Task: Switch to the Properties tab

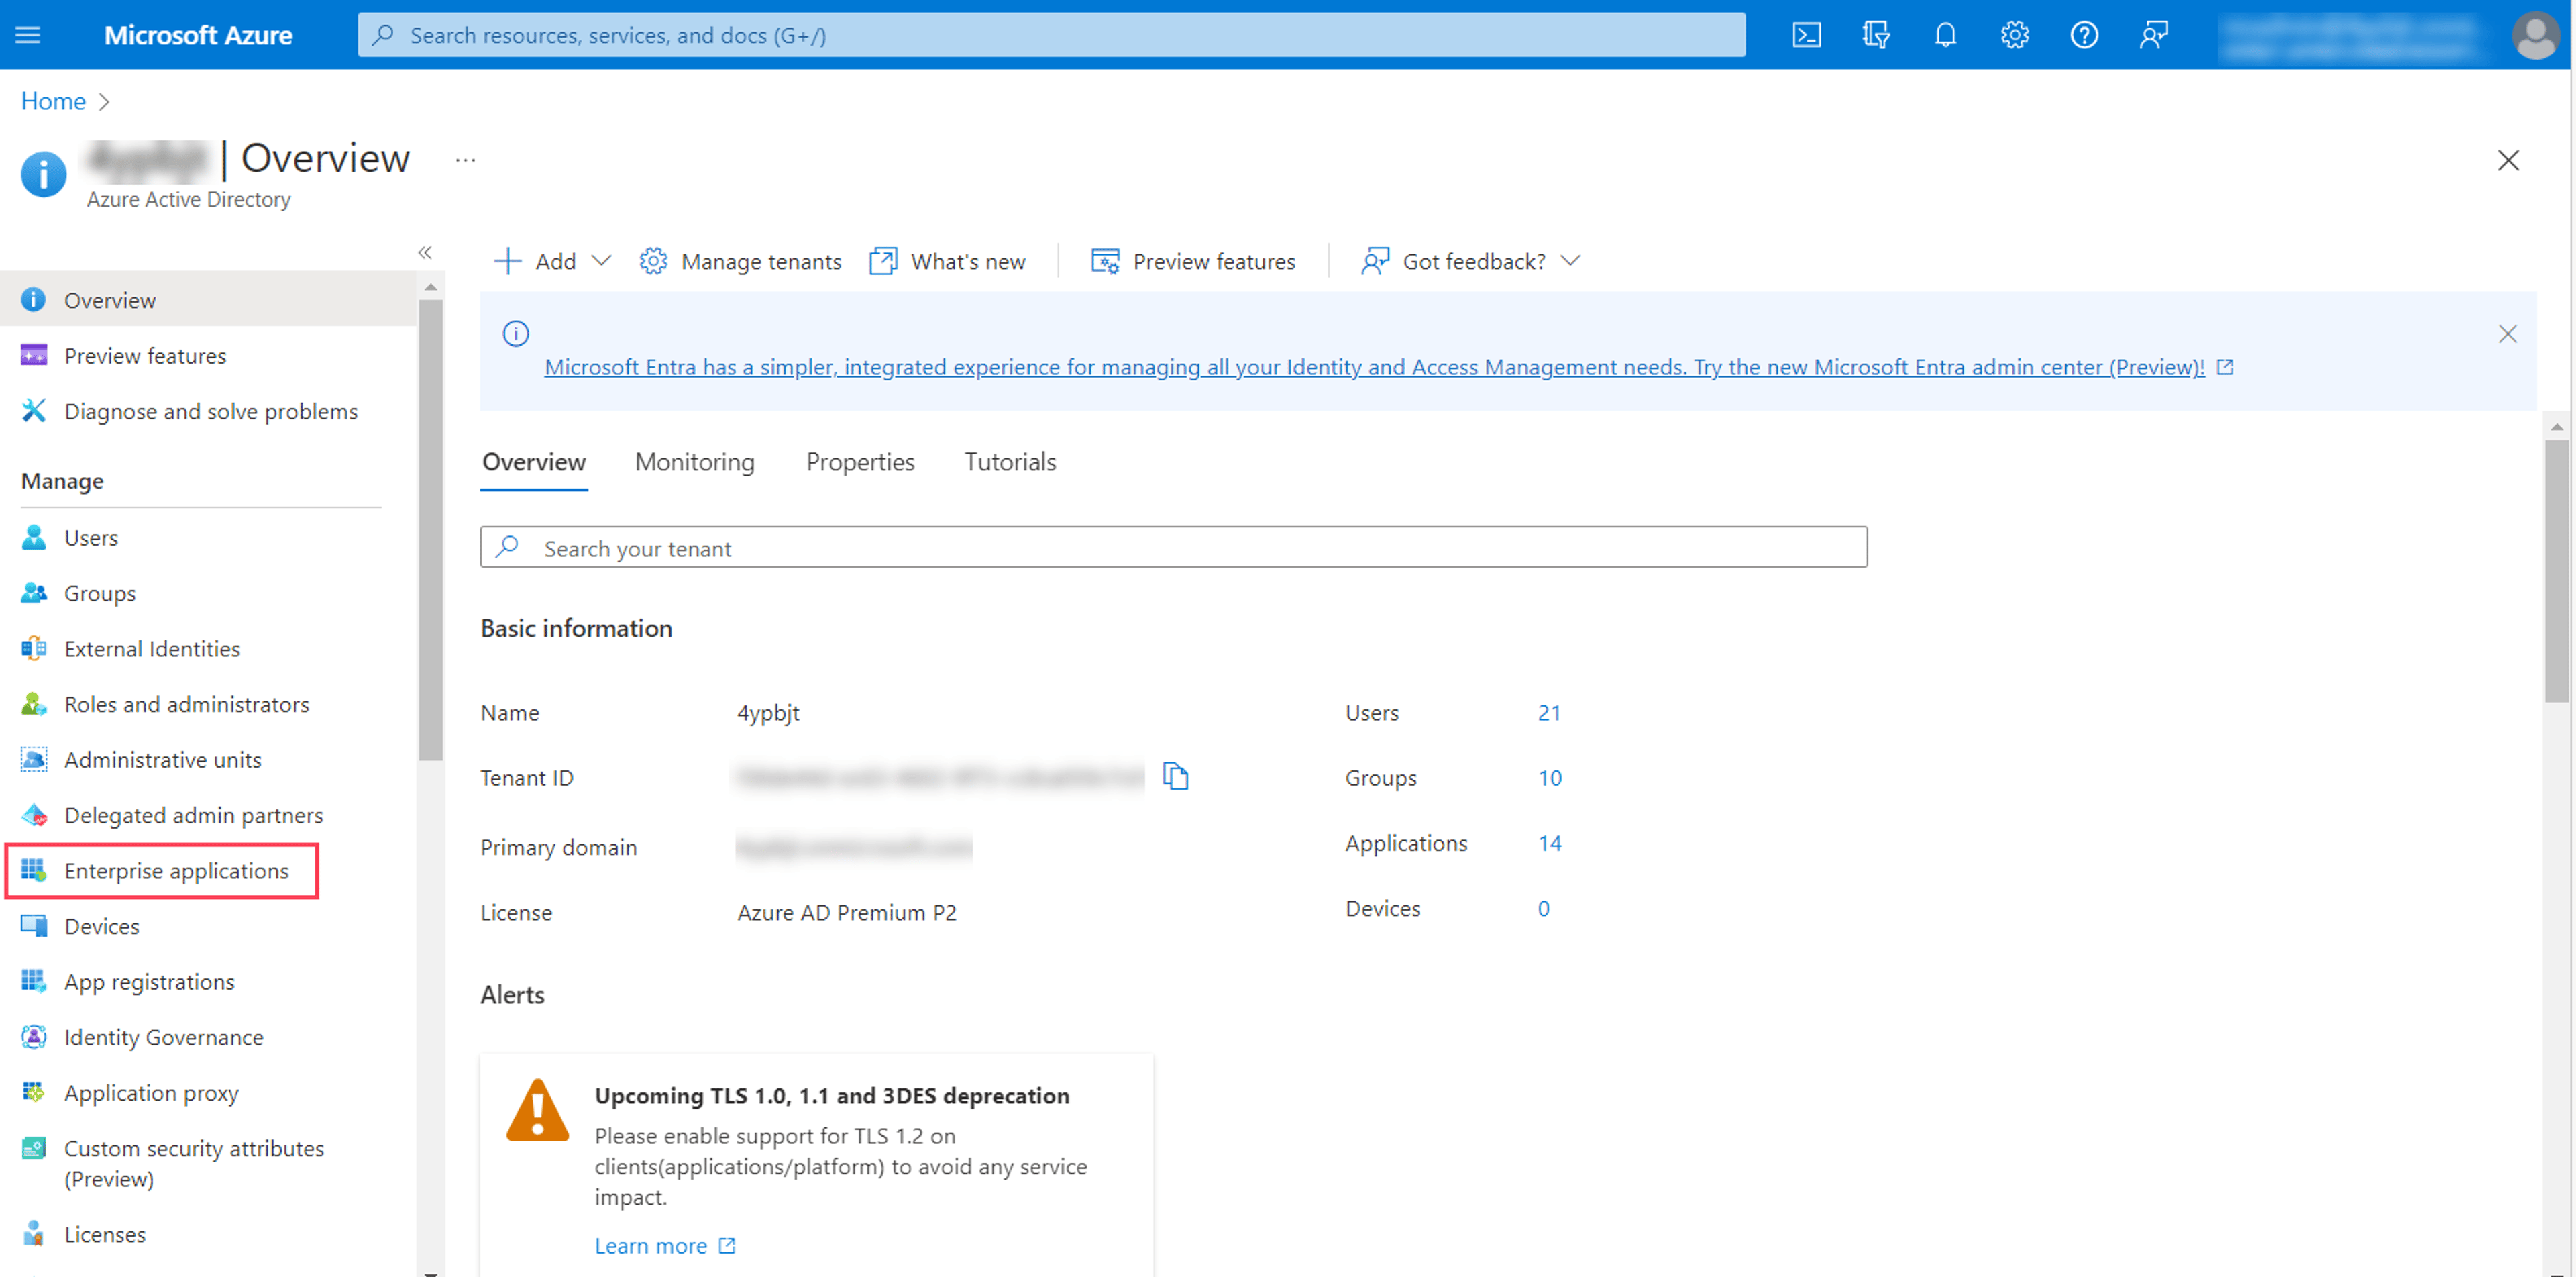Action: click(x=860, y=462)
